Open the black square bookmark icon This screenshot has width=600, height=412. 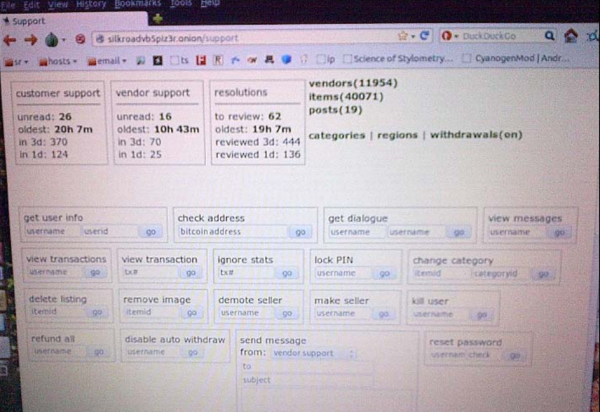pyautogui.click(x=158, y=60)
